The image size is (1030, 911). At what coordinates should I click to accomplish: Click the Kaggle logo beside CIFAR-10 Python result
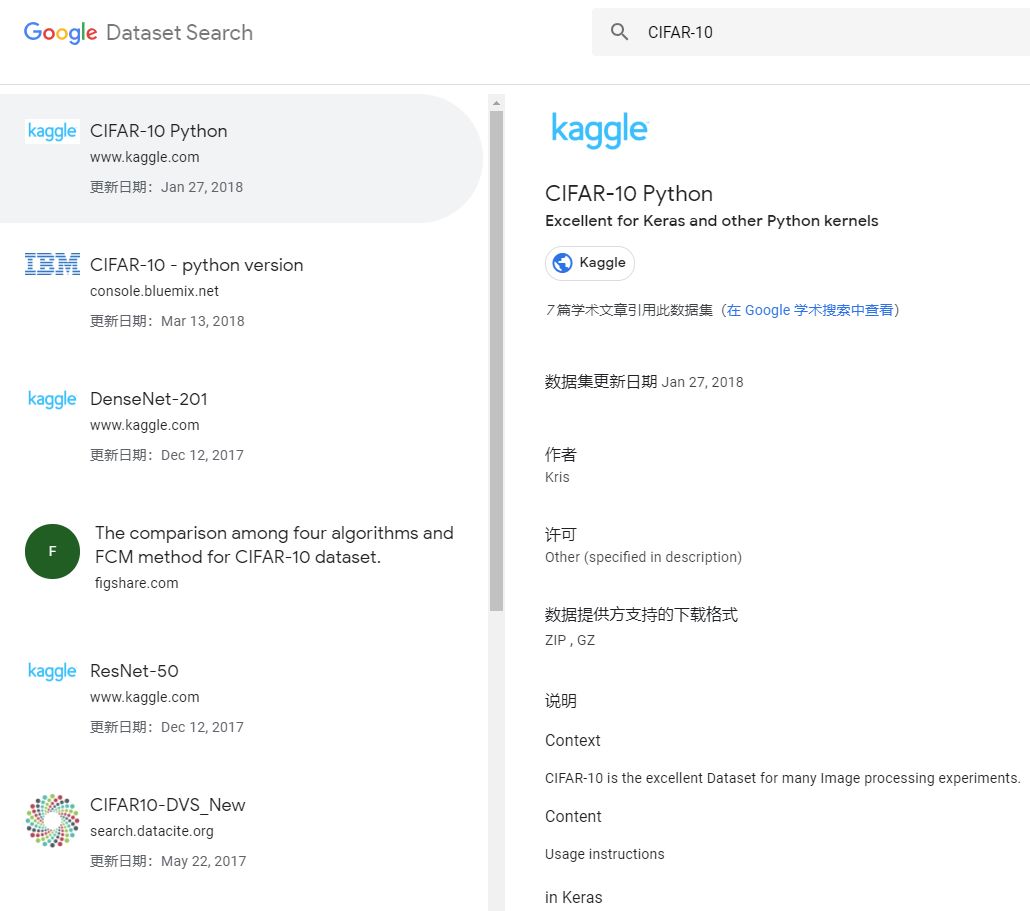point(52,131)
